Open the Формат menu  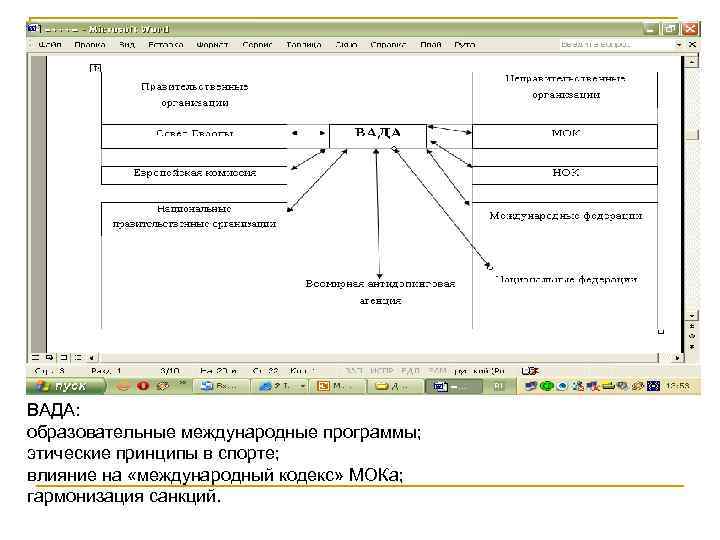click(x=212, y=45)
